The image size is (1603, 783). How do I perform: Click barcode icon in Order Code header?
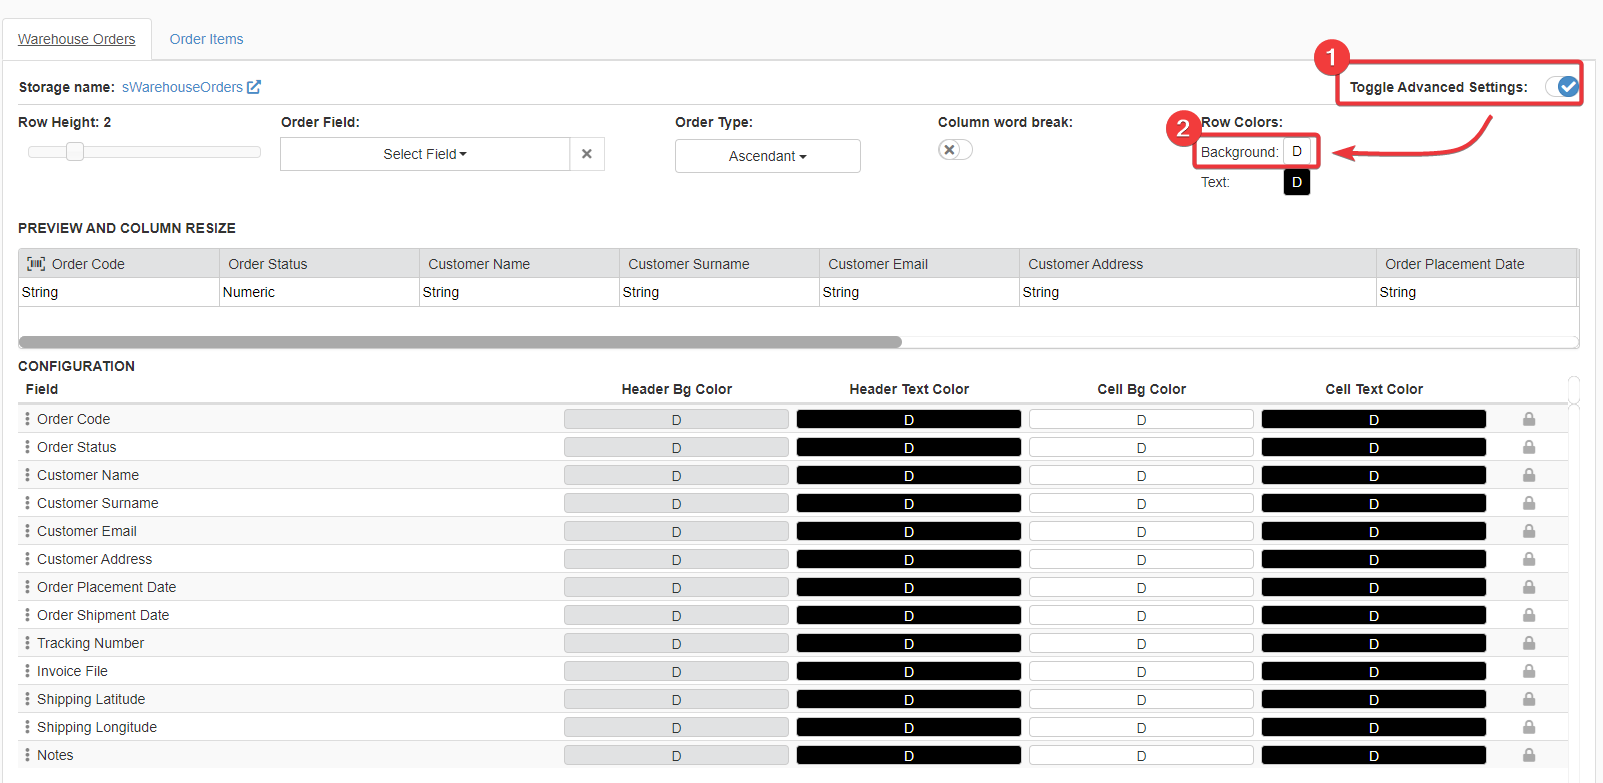[x=36, y=264]
